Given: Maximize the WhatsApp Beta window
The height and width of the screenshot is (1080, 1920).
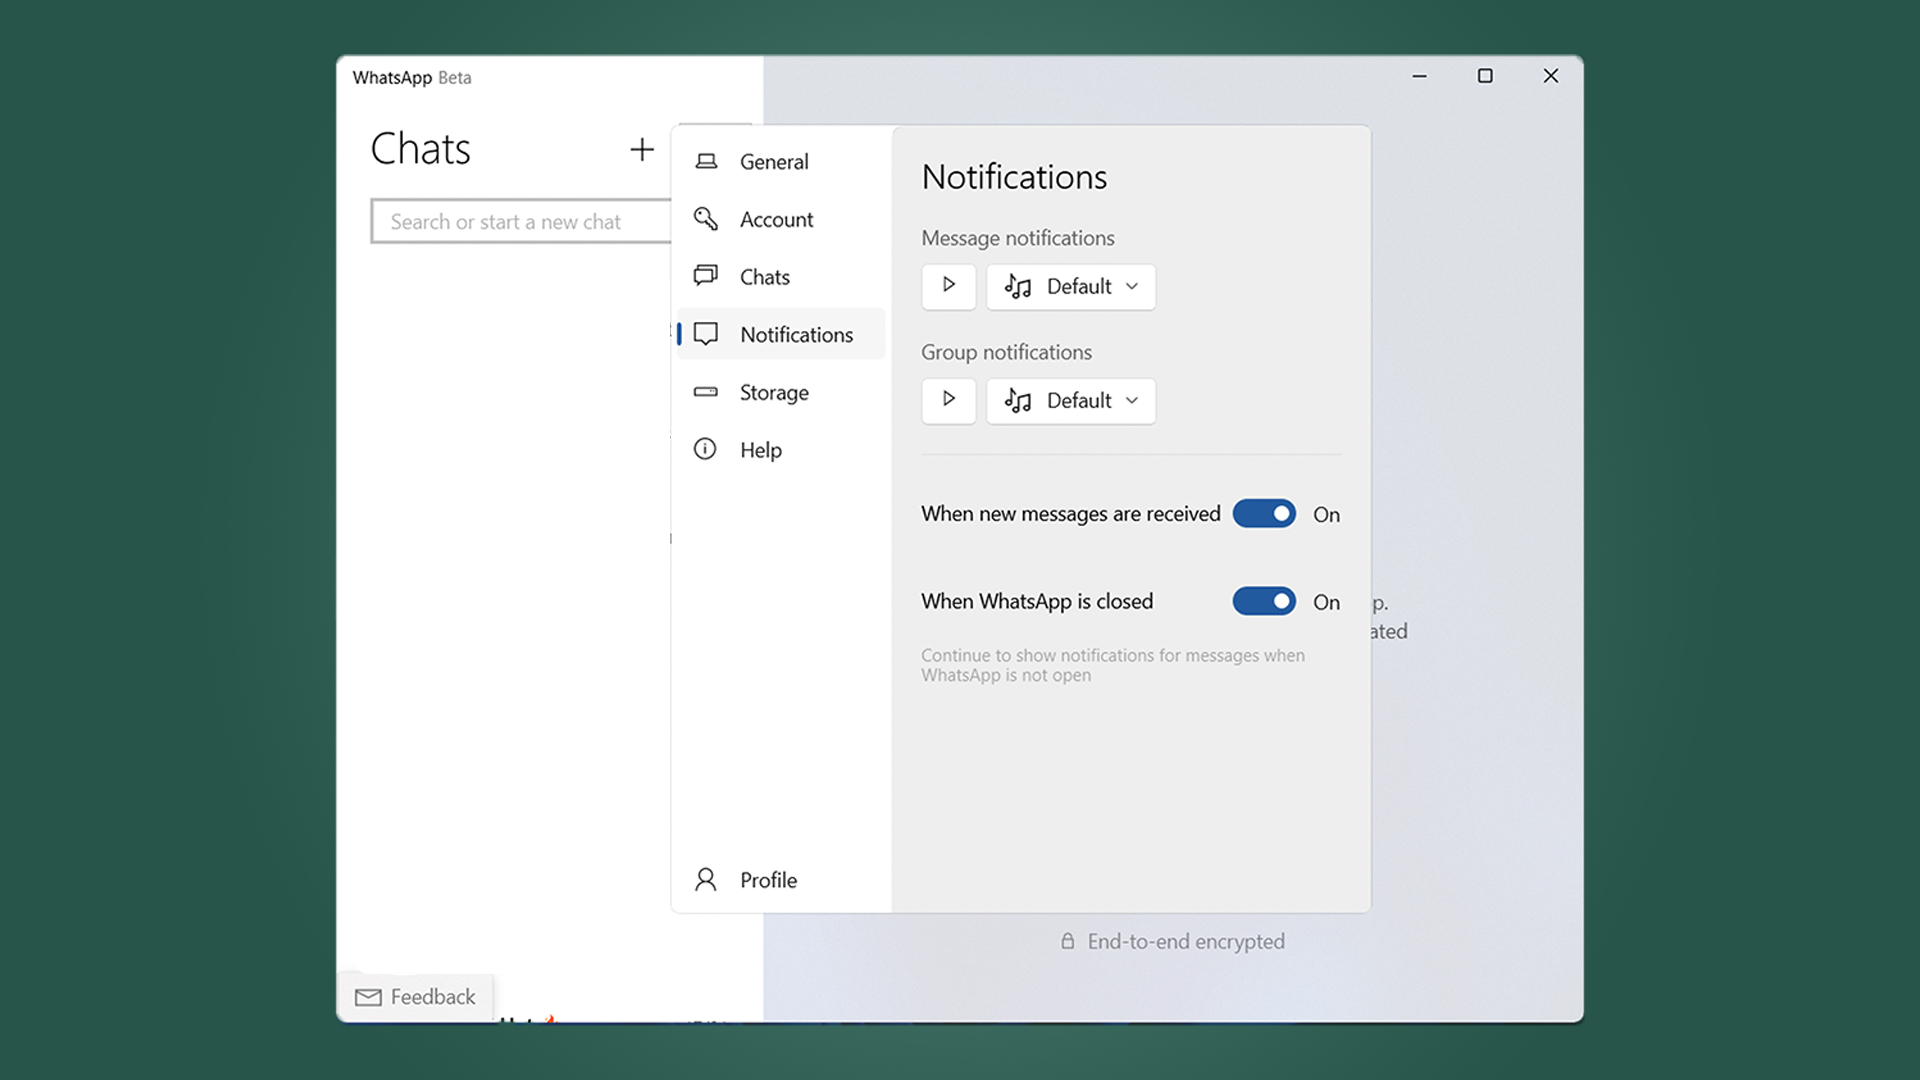Looking at the screenshot, I should click(x=1485, y=76).
